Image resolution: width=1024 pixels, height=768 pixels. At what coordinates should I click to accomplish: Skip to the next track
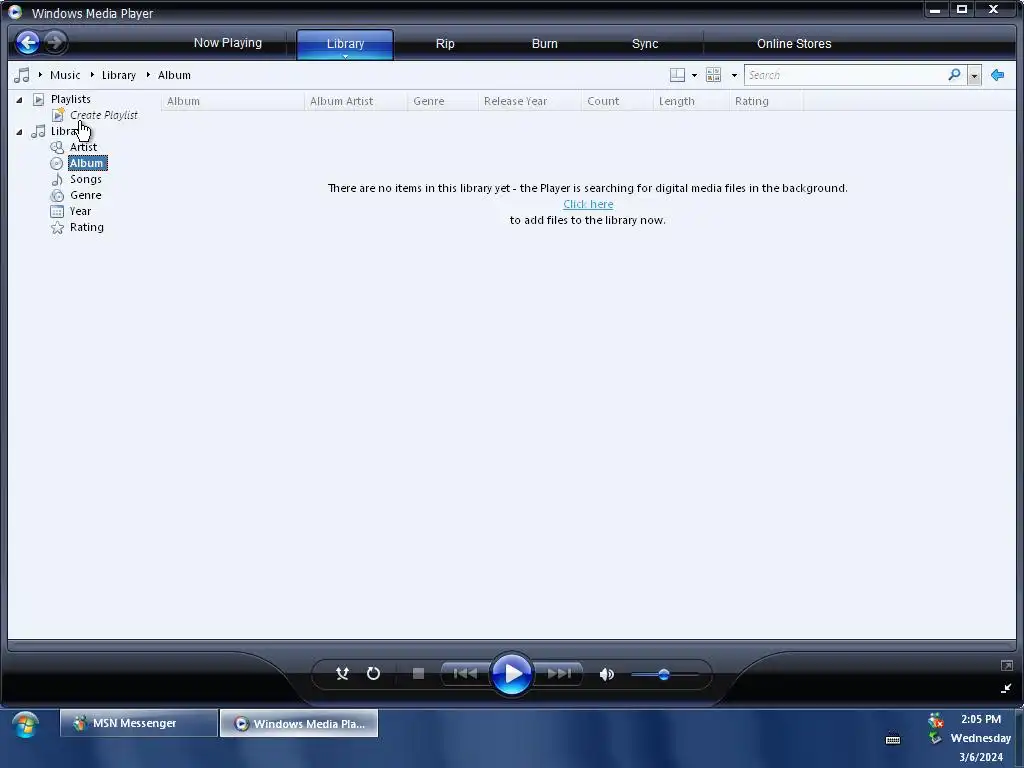559,673
